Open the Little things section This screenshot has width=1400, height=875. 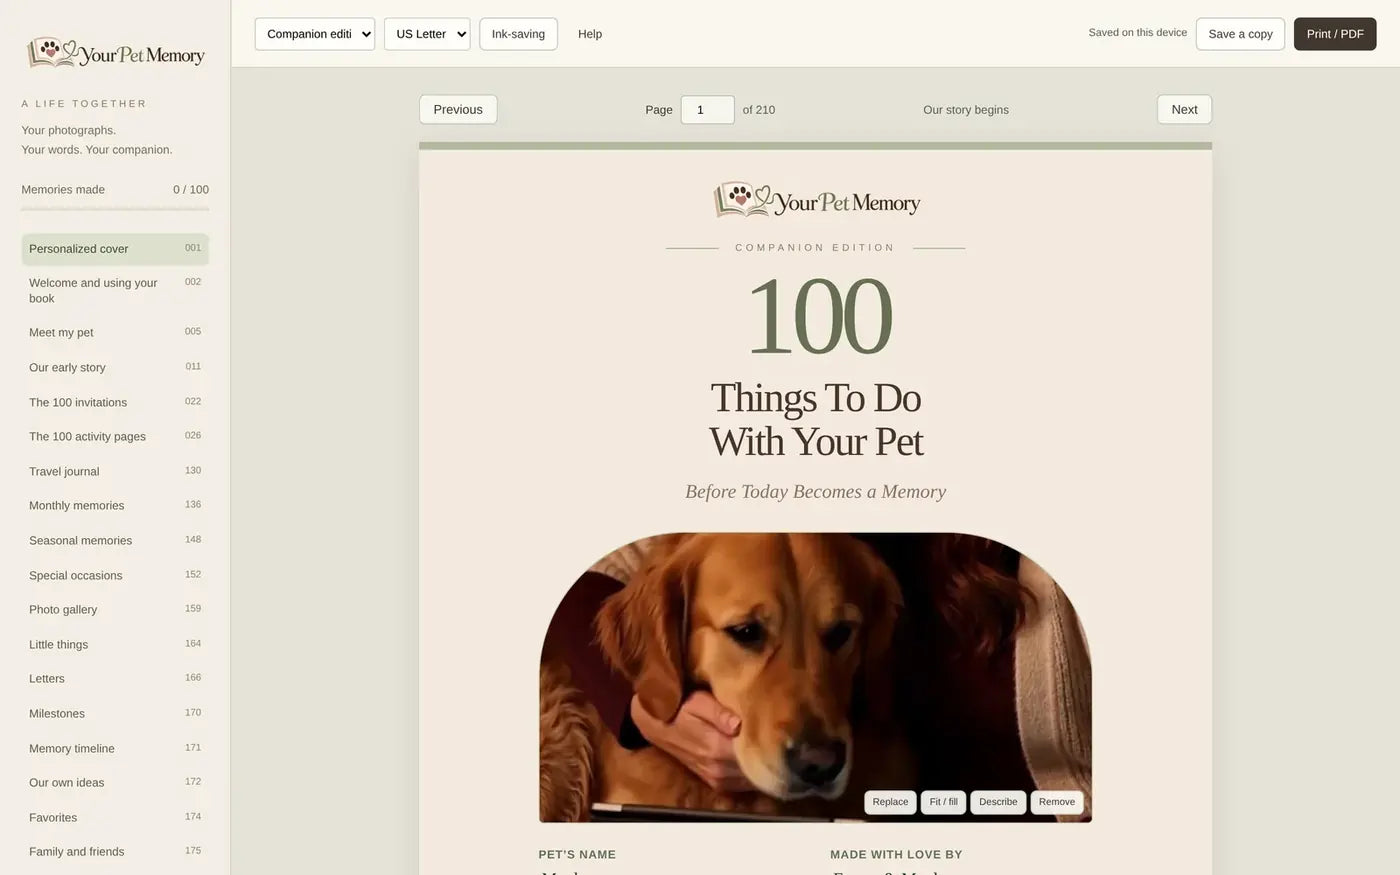click(115, 645)
